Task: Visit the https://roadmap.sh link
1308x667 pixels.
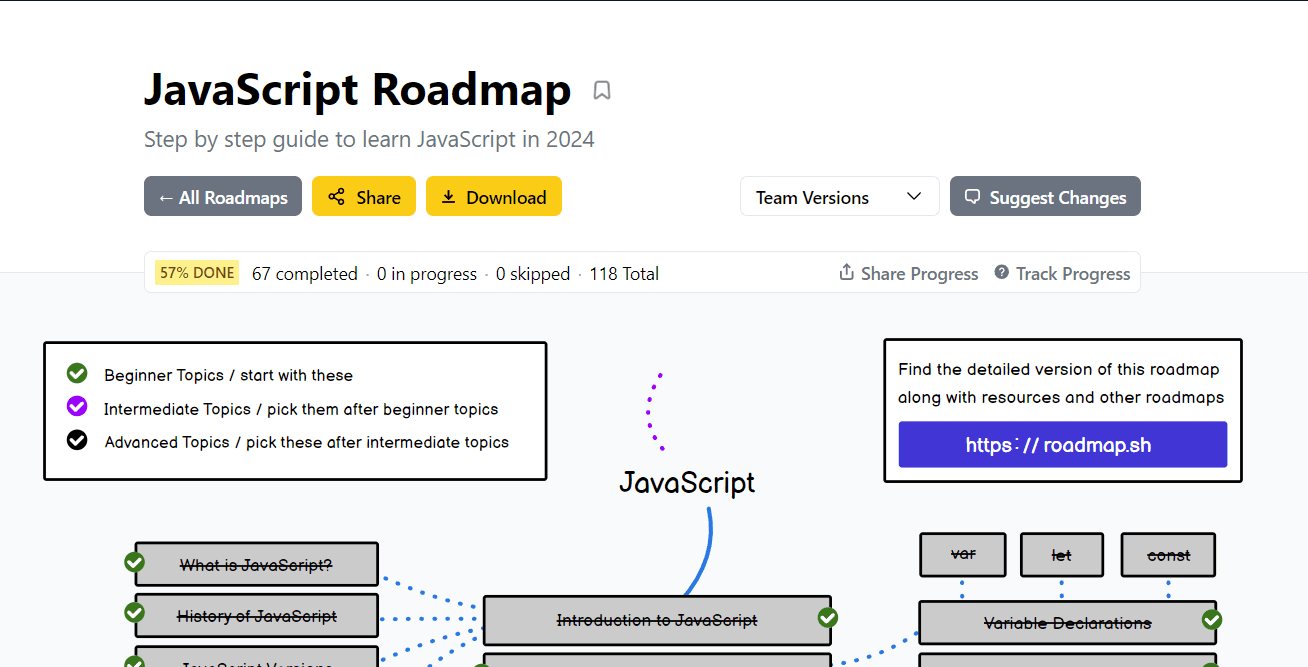Action: coord(1062,444)
